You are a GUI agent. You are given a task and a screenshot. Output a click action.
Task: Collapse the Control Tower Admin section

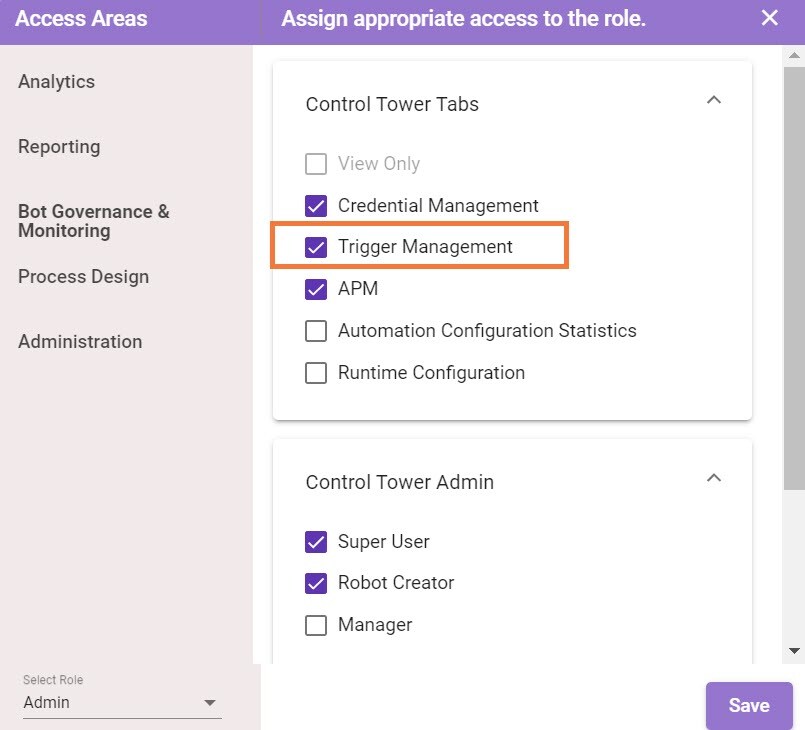pyautogui.click(x=713, y=478)
